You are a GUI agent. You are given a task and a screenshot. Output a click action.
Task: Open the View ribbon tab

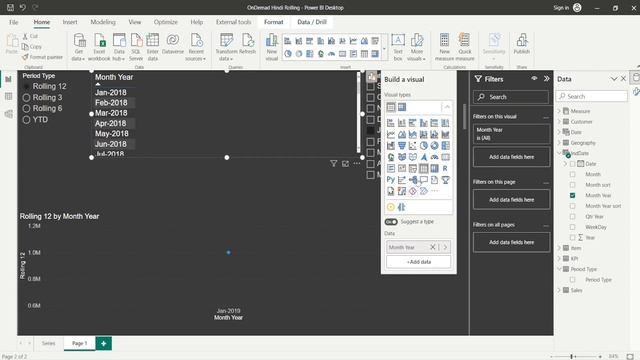point(135,22)
